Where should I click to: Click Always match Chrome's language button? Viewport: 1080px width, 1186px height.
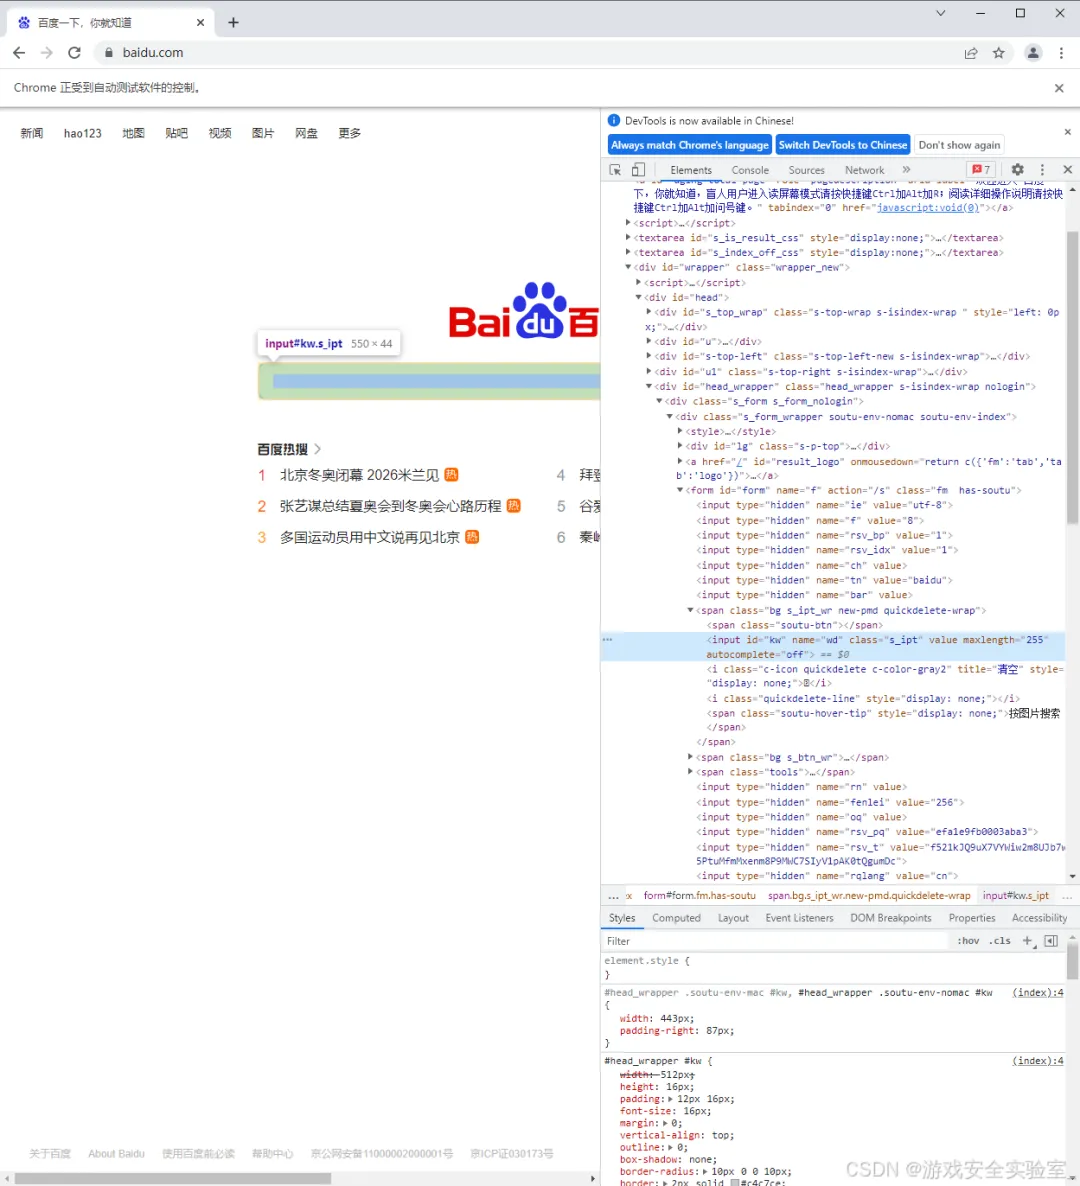tap(689, 145)
